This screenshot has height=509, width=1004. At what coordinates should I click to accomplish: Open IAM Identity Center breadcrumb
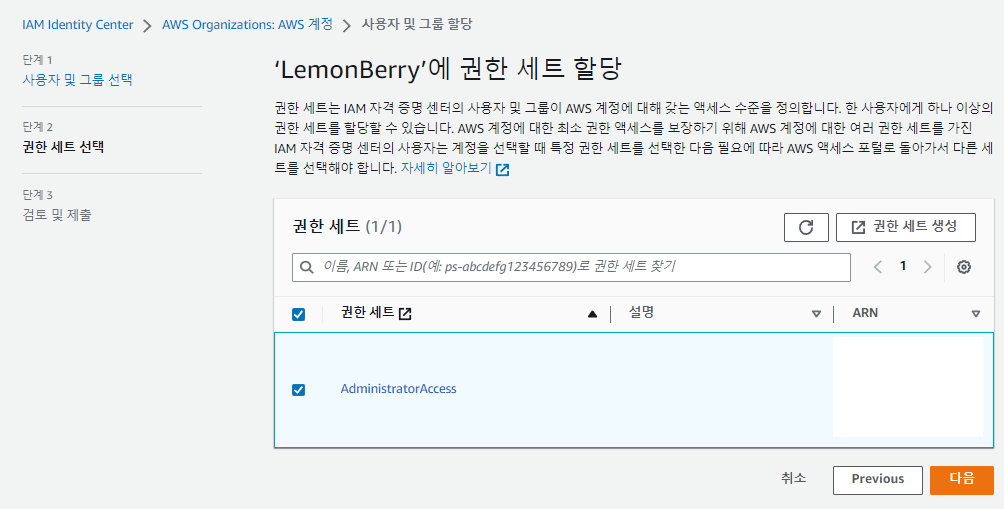77,25
